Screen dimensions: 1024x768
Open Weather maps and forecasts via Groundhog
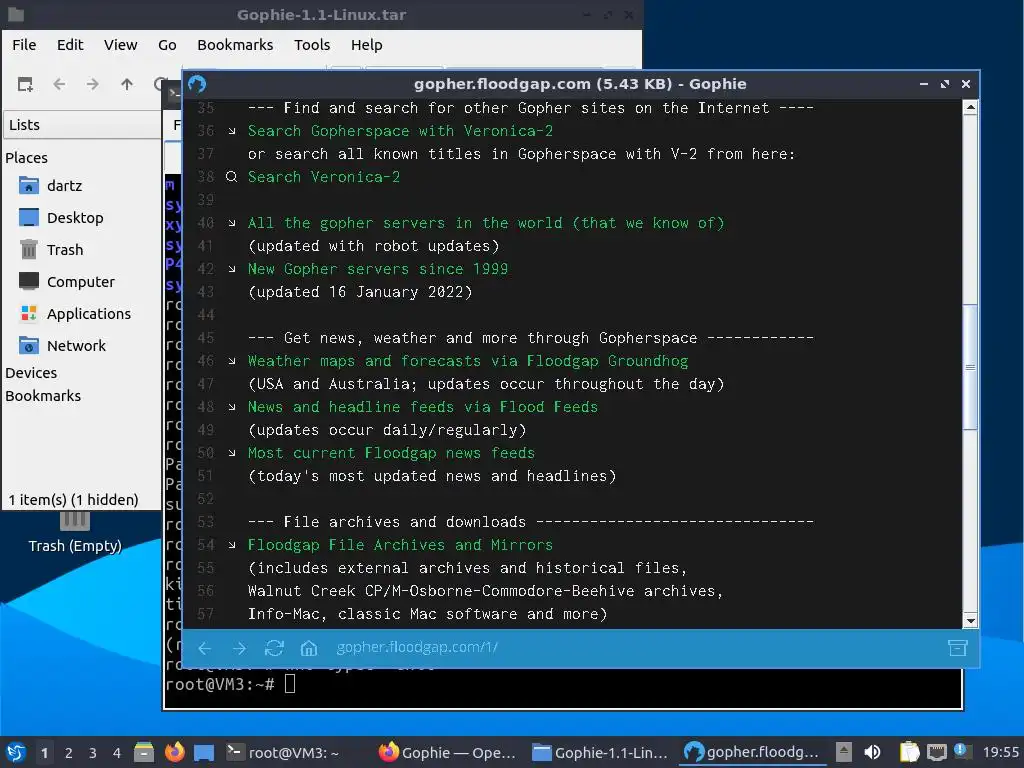tap(468, 361)
